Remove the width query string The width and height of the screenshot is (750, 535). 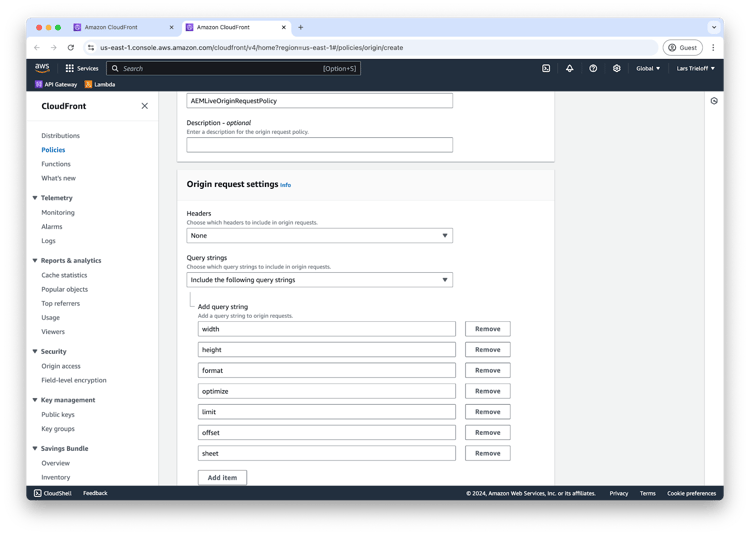pyautogui.click(x=487, y=329)
